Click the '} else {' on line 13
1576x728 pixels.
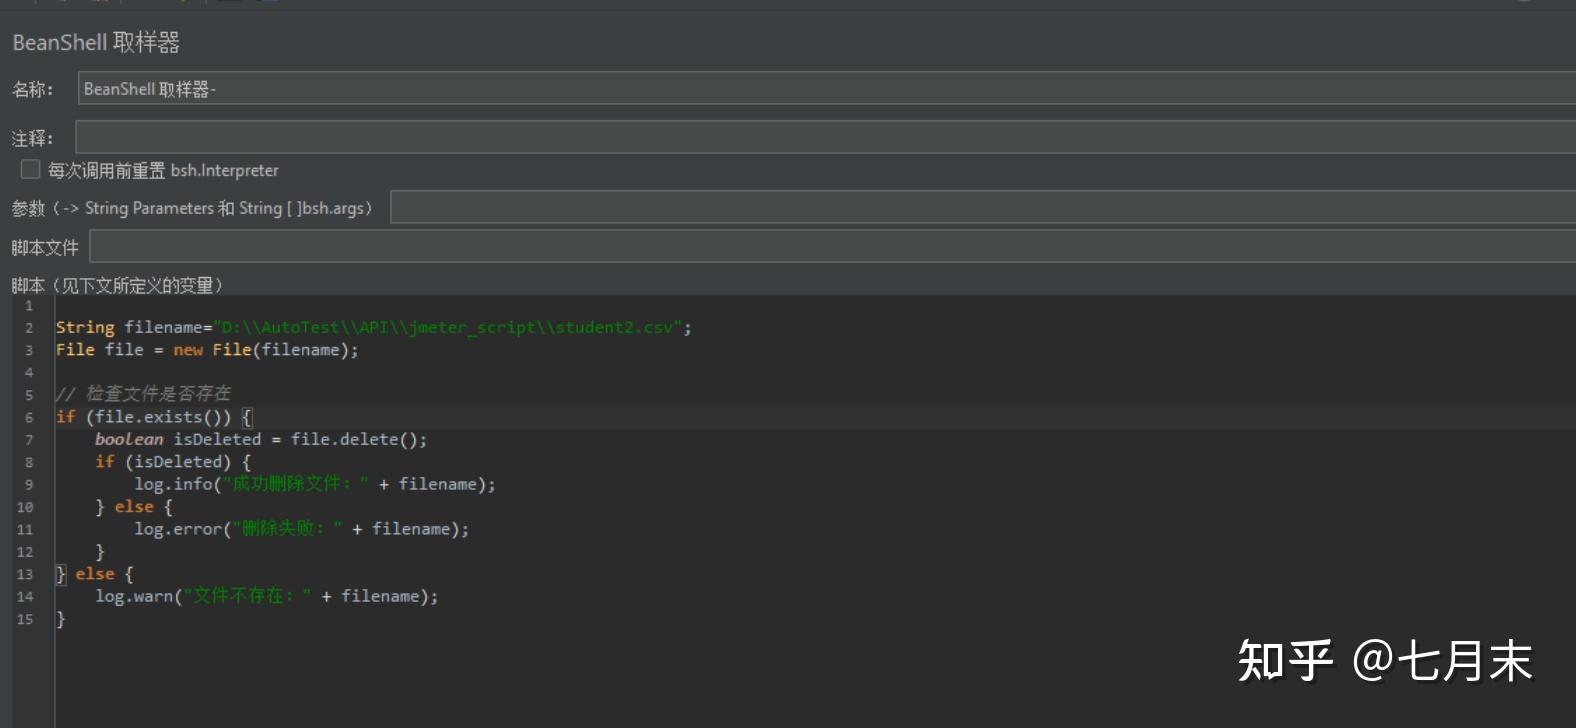pos(95,574)
